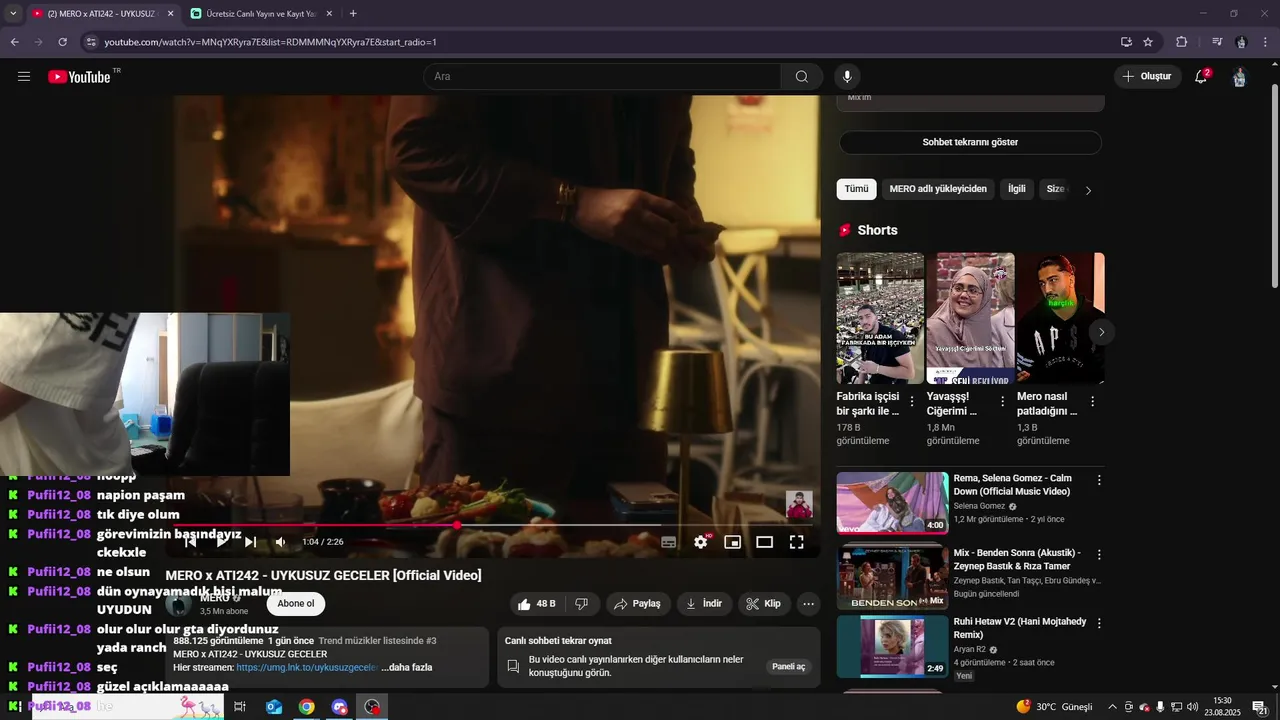This screenshot has height=720, width=1280.
Task: Skip to the next video
Action: coord(251,542)
